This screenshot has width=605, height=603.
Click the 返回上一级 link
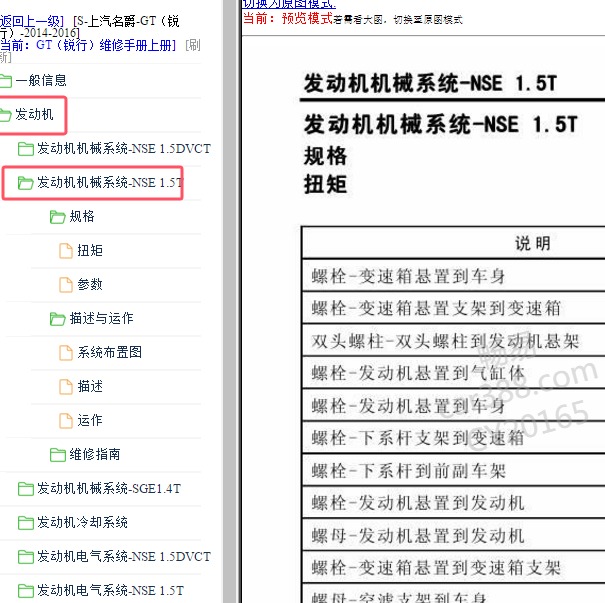click(x=30, y=21)
